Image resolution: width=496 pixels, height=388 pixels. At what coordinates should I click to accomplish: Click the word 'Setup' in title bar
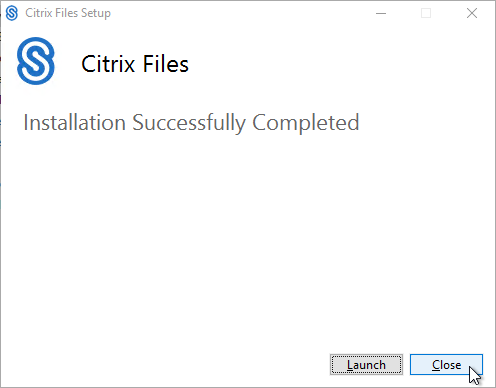tap(96, 14)
